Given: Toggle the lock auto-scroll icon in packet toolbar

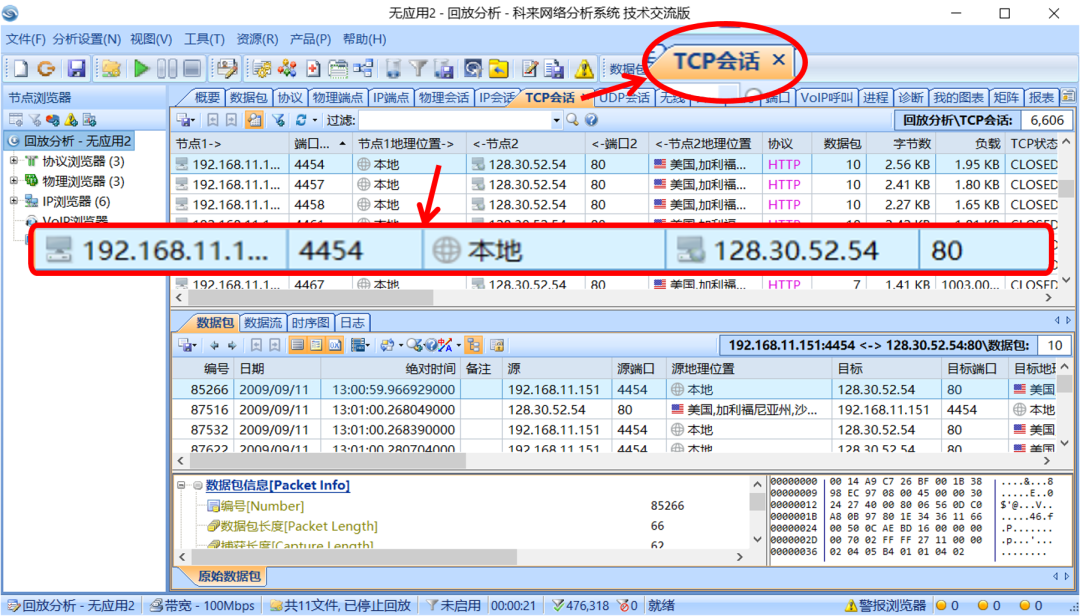Looking at the screenshot, I should (497, 345).
